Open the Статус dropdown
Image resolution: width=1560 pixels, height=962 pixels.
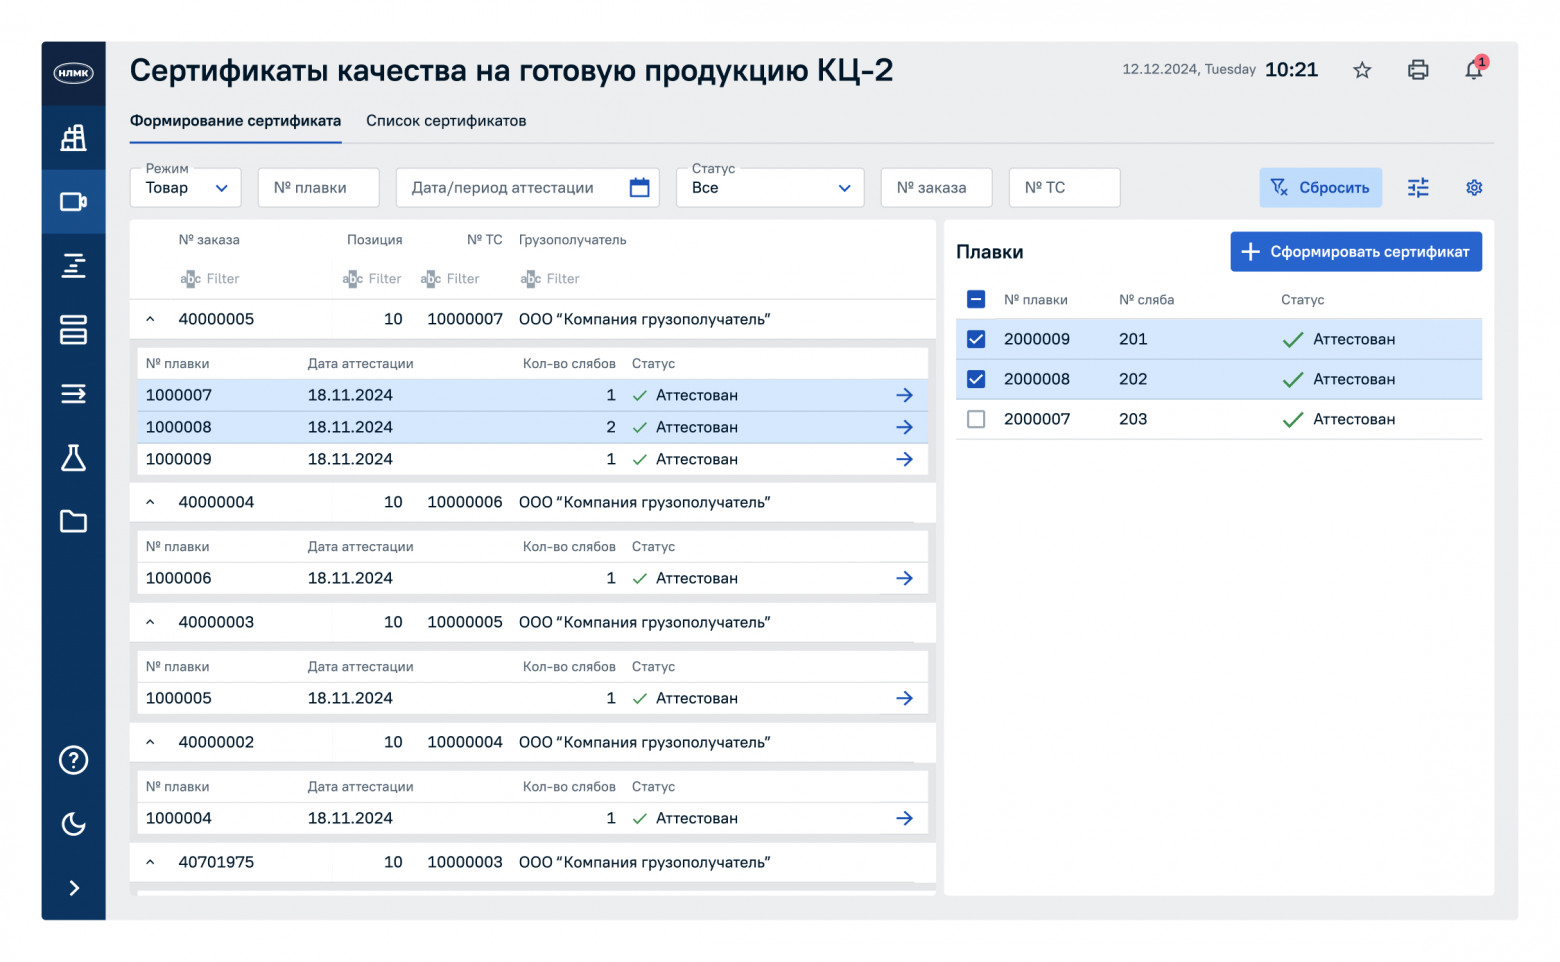click(x=770, y=188)
